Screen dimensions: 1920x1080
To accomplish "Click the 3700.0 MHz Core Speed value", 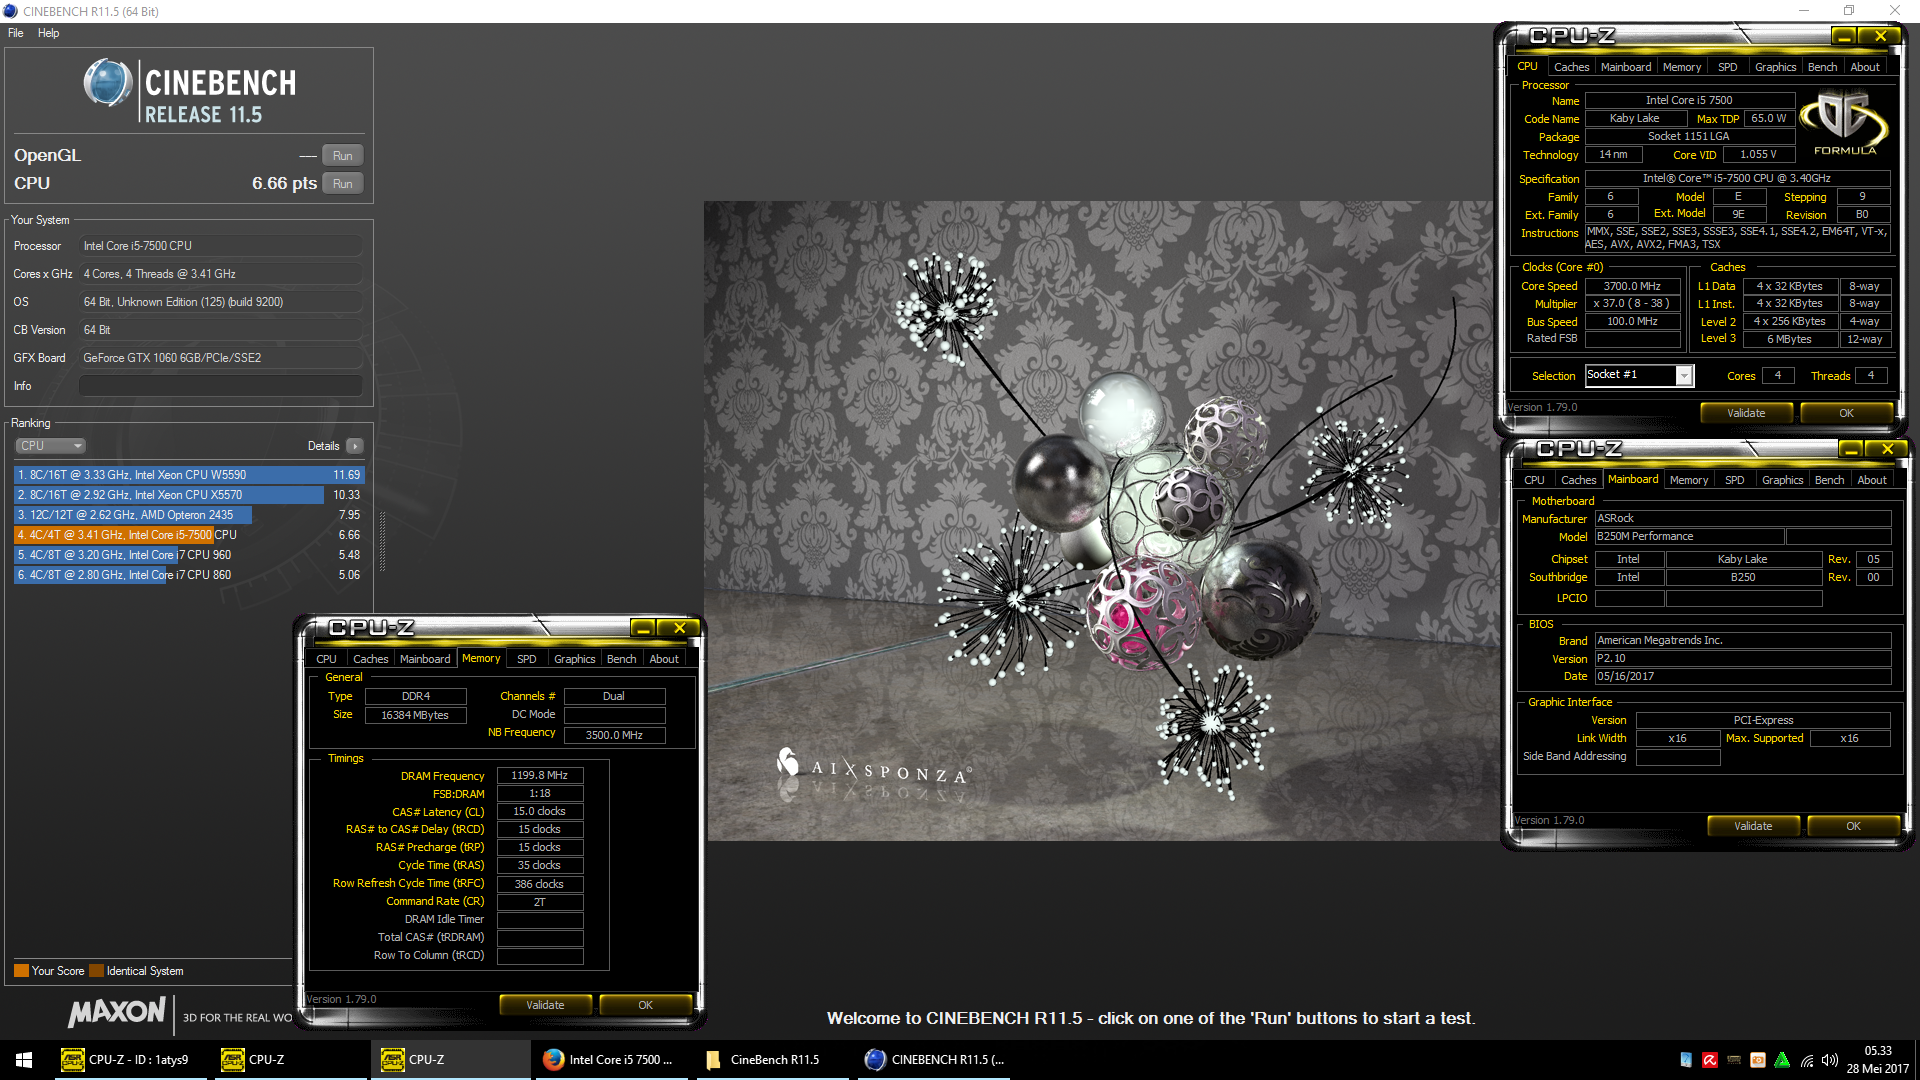I will (x=1632, y=286).
